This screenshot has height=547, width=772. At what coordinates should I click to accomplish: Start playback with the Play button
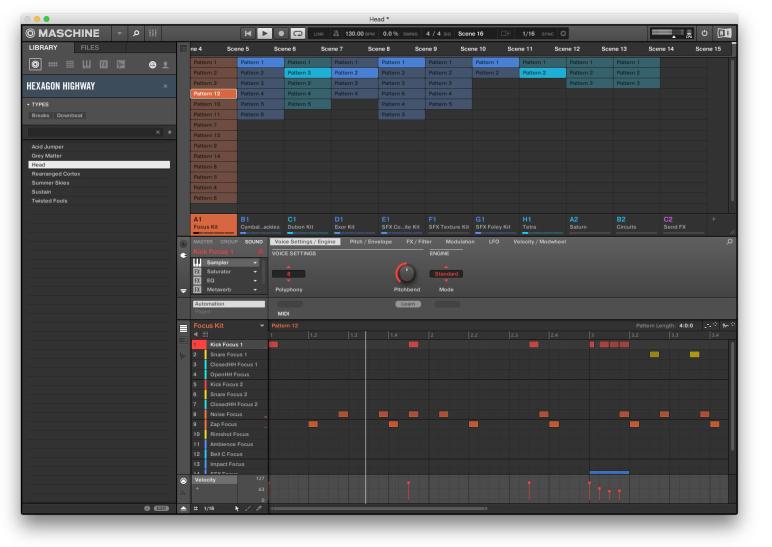coord(264,33)
